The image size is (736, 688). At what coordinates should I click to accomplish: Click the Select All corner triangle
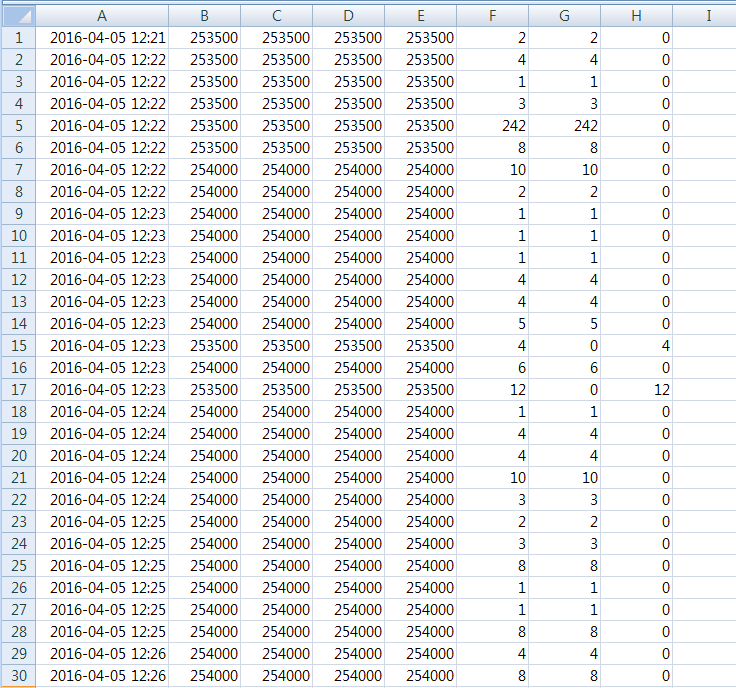coord(19,16)
